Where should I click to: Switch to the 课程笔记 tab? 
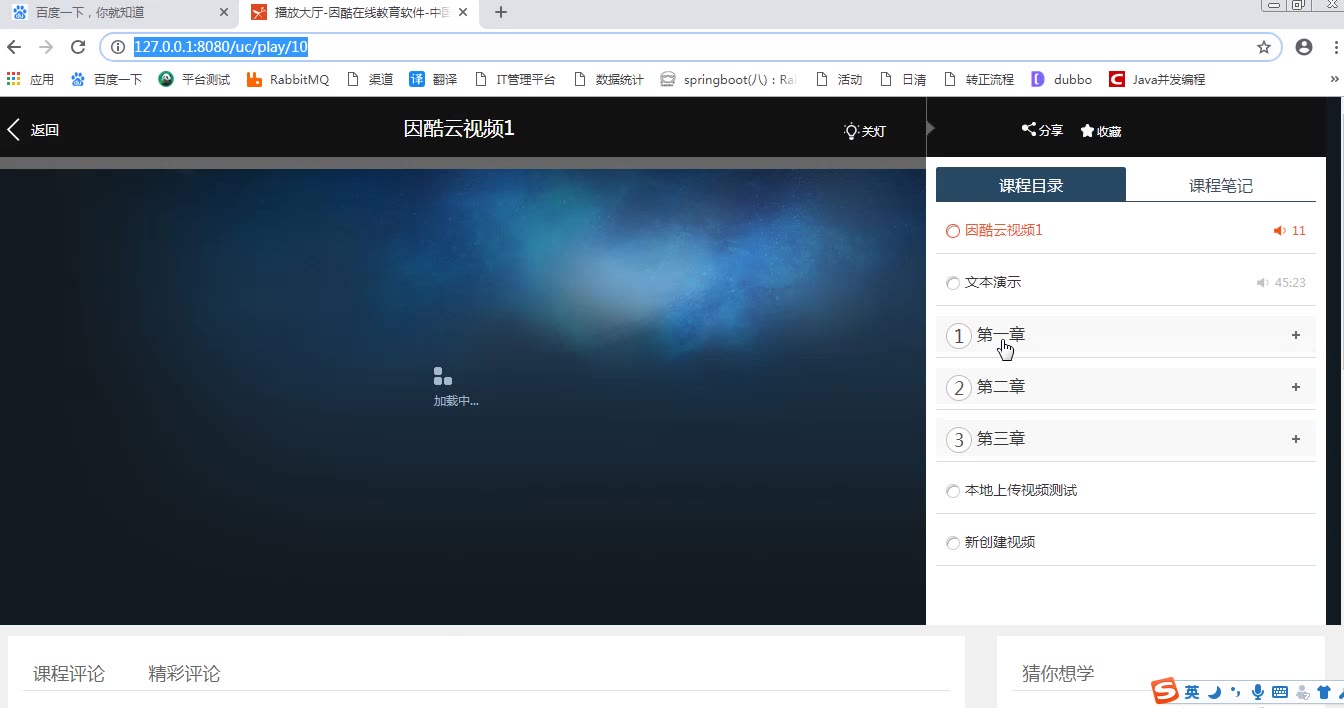[1220, 185]
